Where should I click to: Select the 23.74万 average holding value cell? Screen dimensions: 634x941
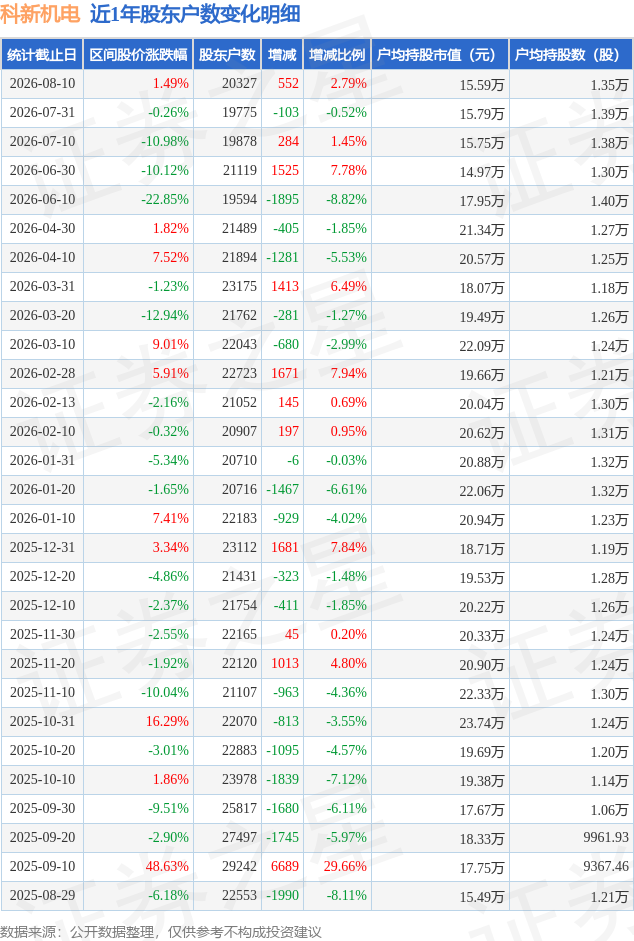pos(482,723)
